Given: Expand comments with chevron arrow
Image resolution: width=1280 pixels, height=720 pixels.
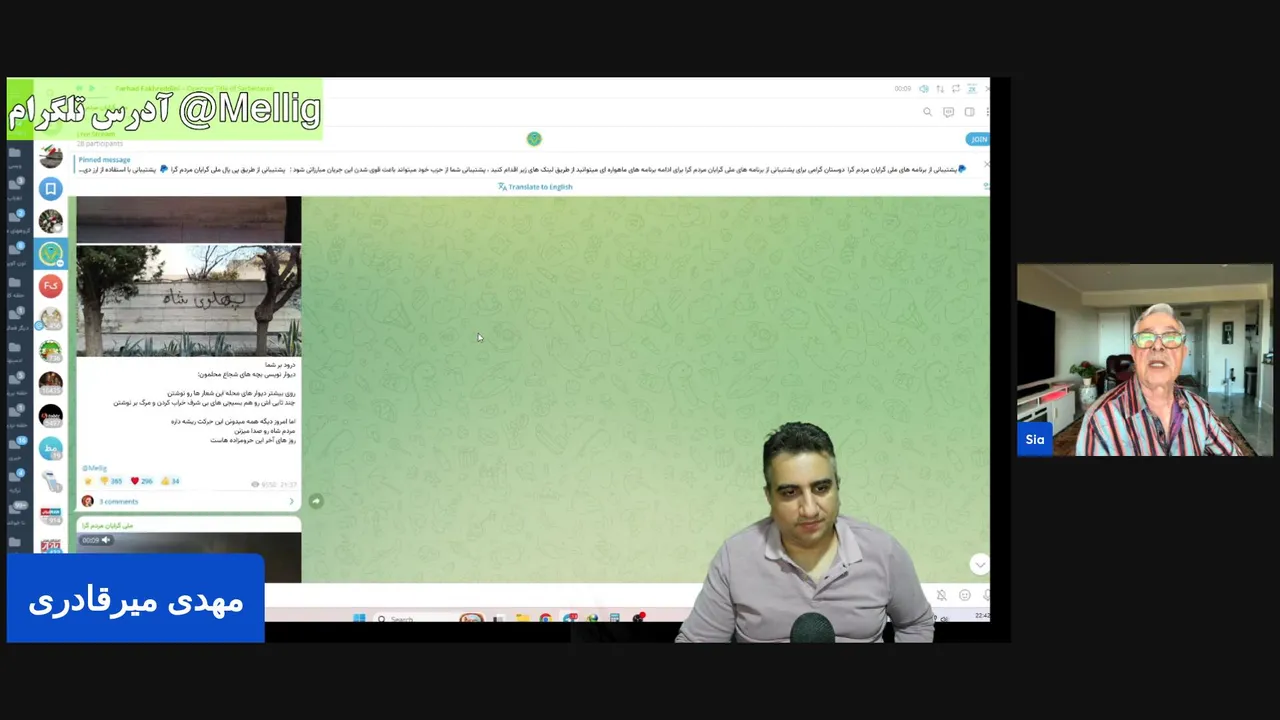Looking at the screenshot, I should 291,501.
